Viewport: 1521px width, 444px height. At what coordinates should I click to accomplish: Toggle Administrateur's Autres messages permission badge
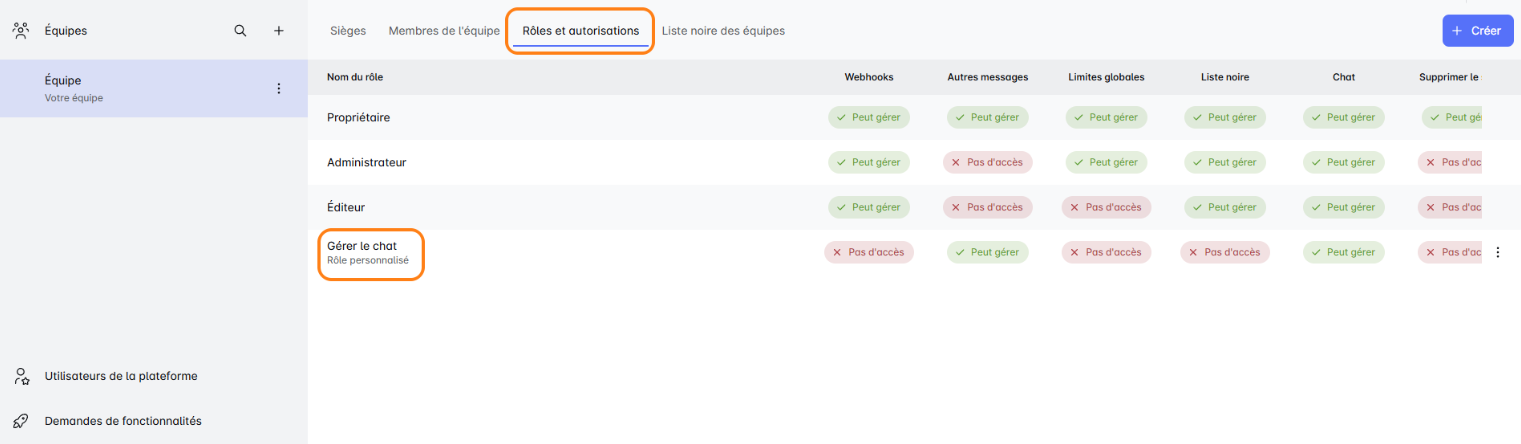click(988, 162)
